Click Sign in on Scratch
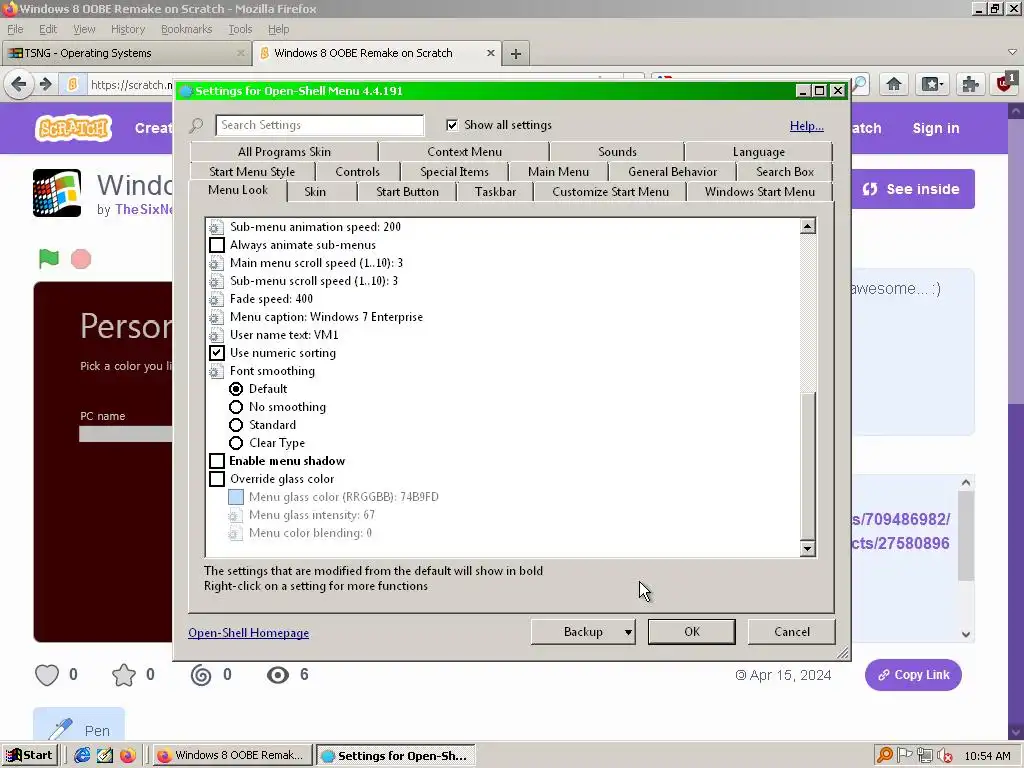Viewport: 1024px width, 768px height. coord(936,128)
